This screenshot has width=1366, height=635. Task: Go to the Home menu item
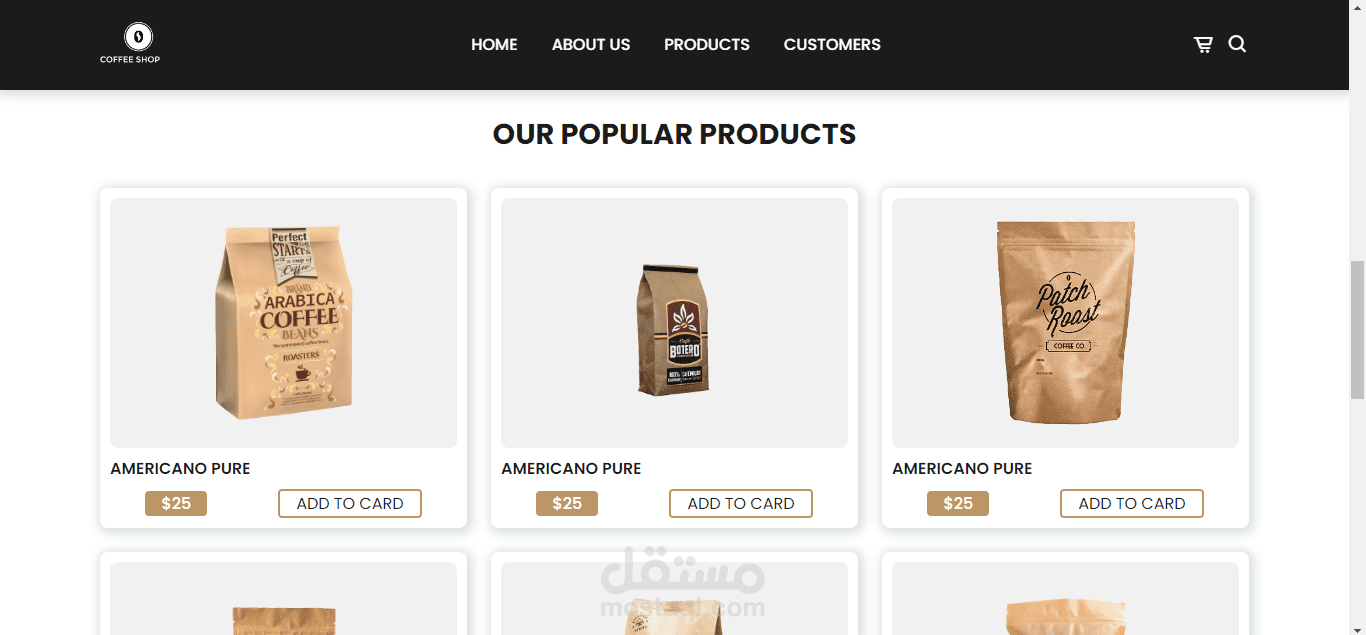coord(494,44)
